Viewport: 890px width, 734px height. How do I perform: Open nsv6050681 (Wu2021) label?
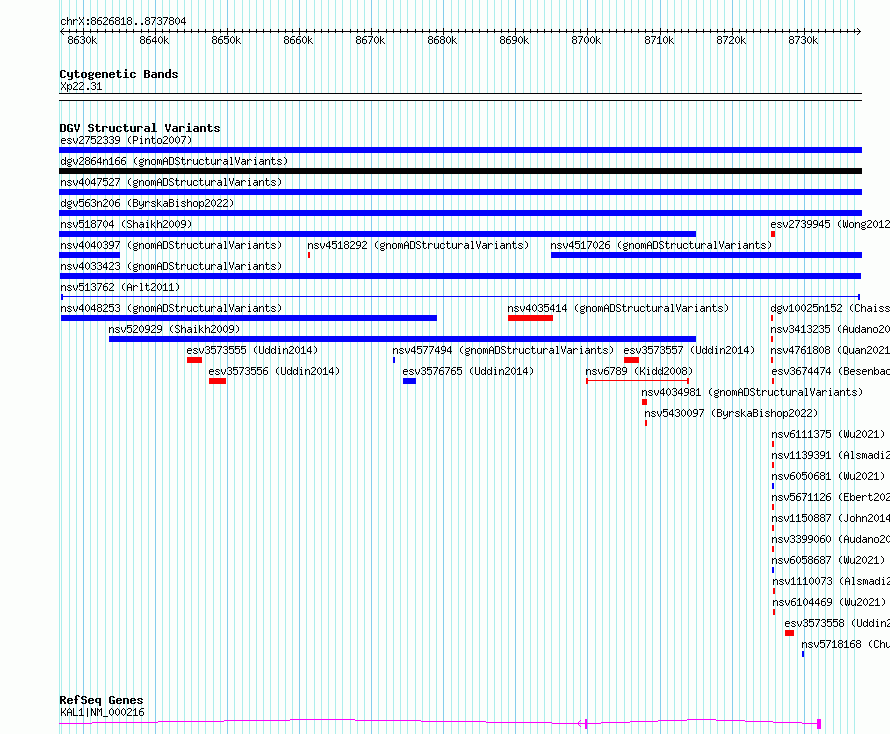tap(828, 476)
